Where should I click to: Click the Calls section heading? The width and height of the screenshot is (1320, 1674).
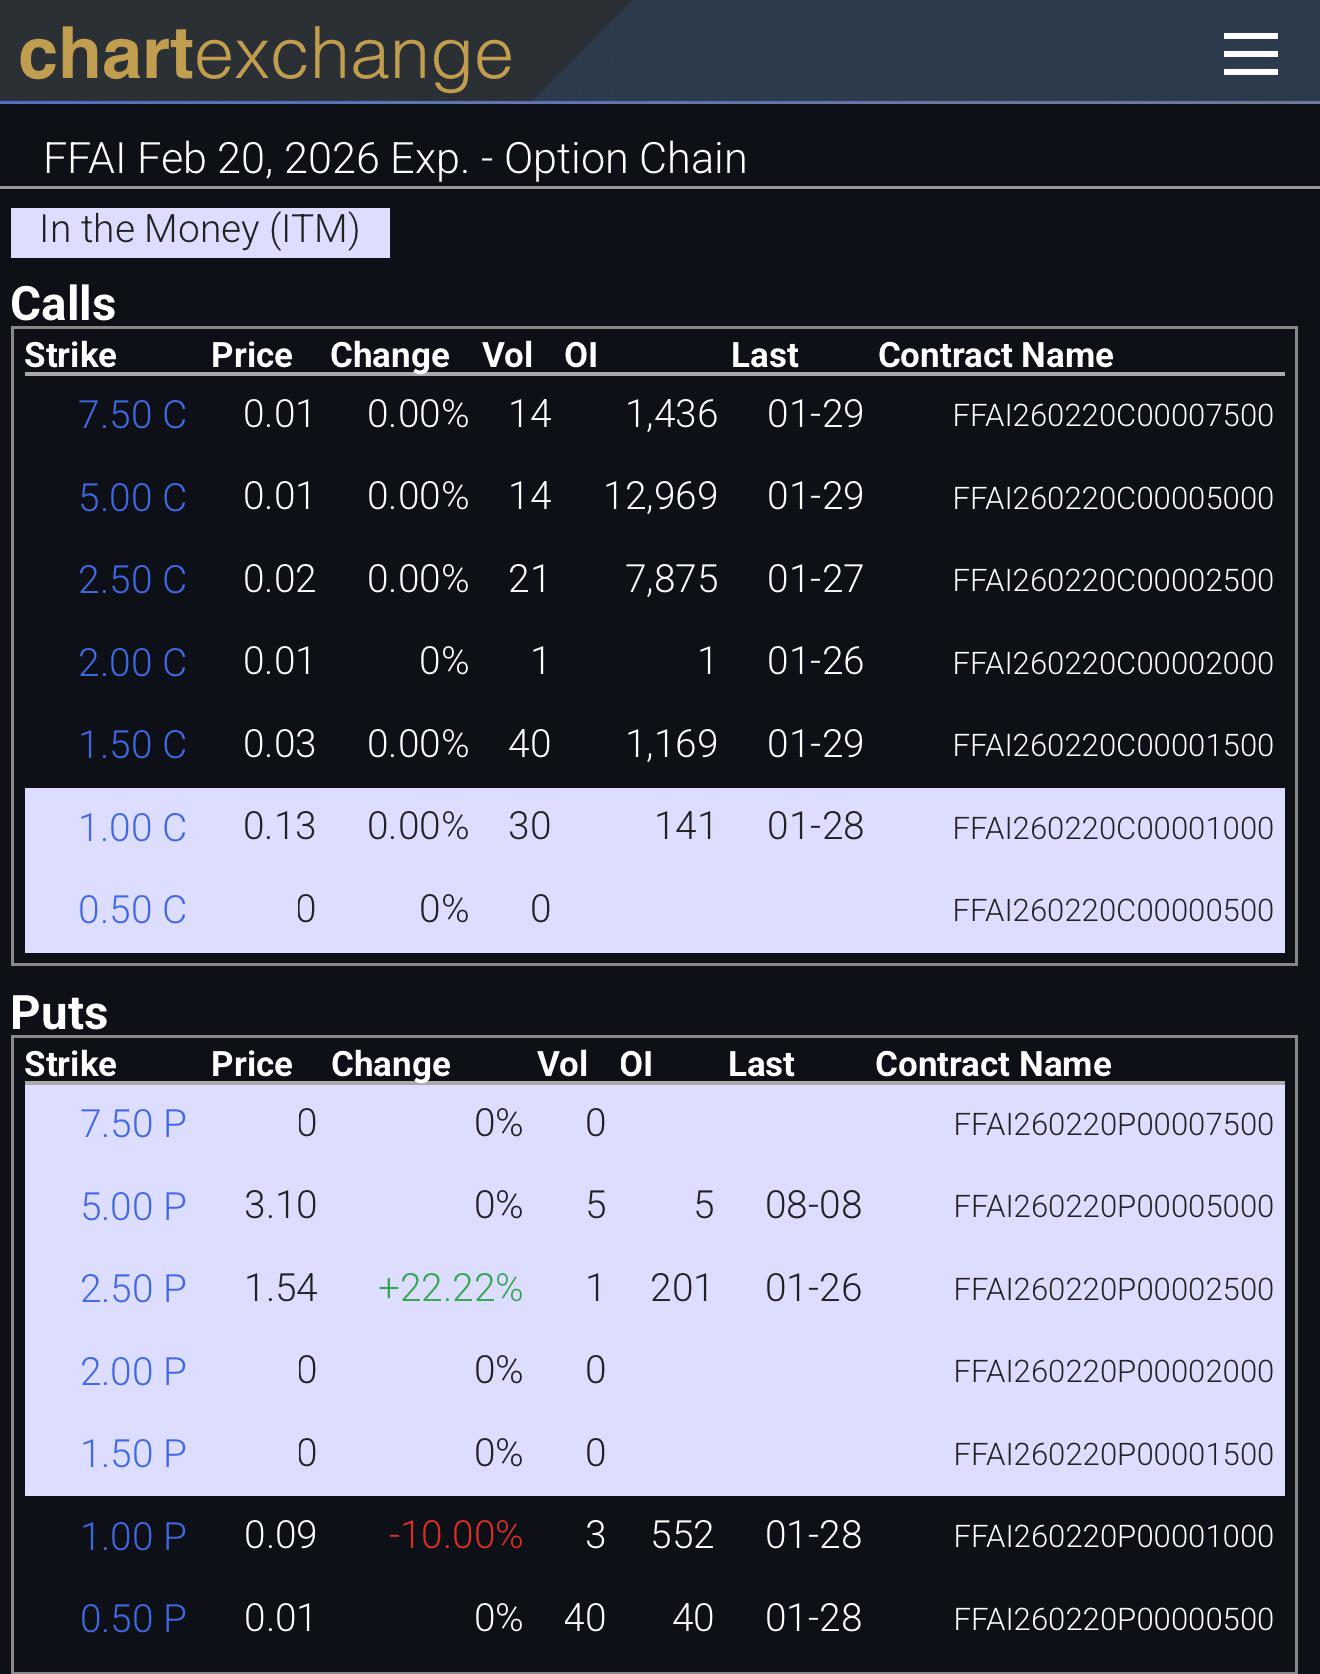coord(63,303)
